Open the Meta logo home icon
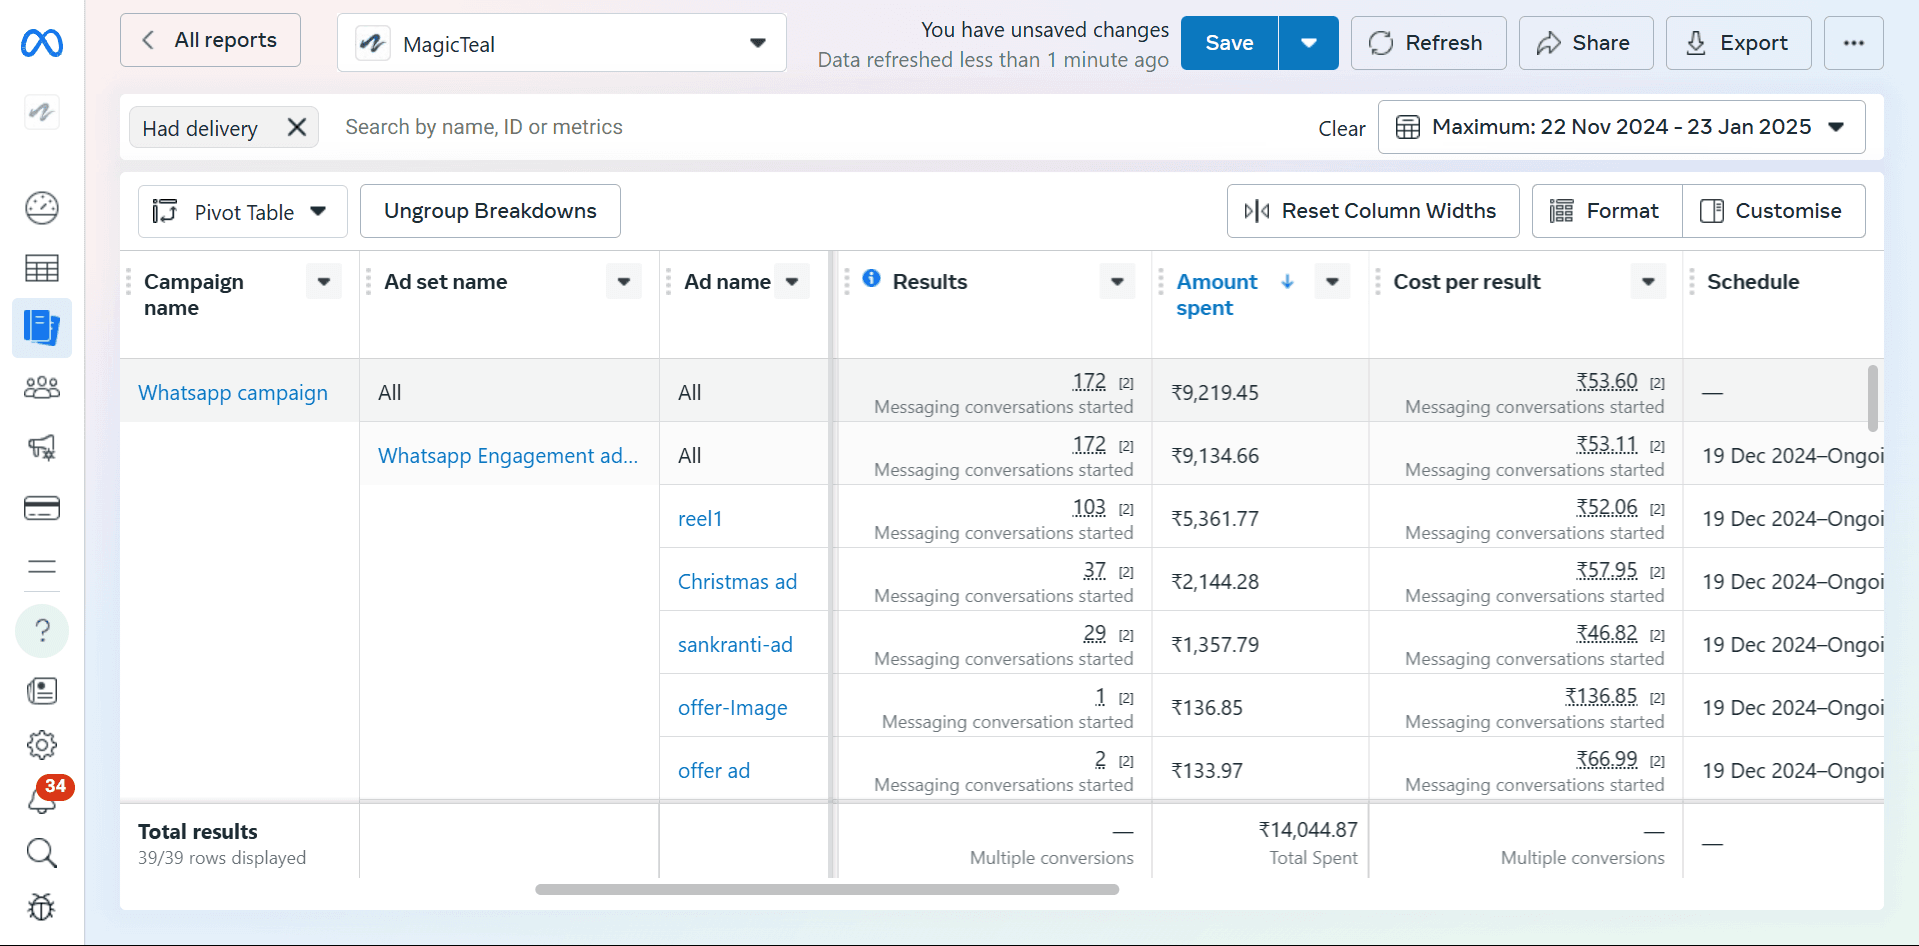The height and width of the screenshot is (946, 1919). pos(42,43)
